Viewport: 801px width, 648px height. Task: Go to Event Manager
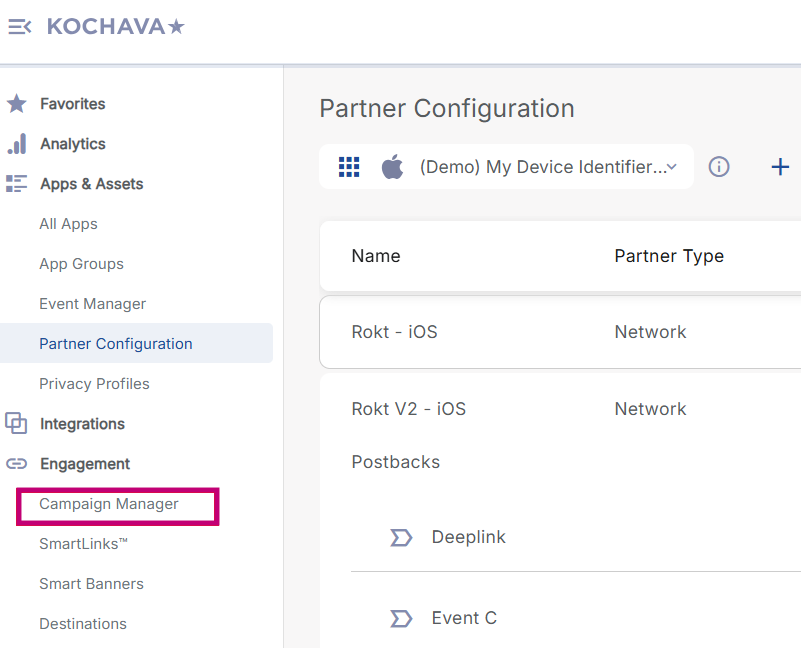[x=92, y=304]
